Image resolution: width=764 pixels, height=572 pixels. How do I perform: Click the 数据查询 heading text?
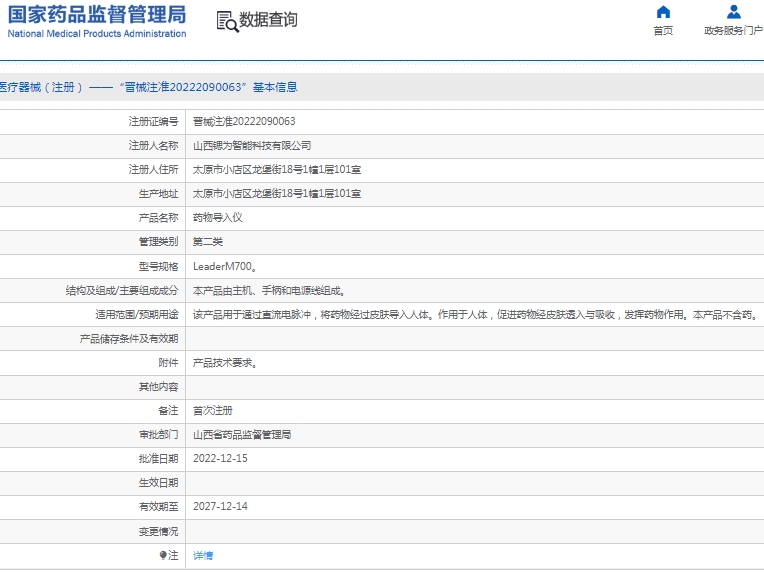(268, 20)
